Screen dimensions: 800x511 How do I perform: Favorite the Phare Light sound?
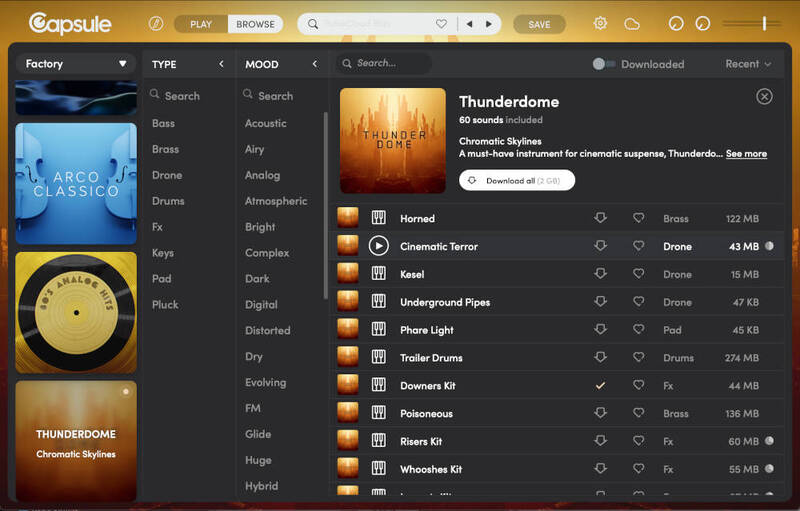(x=638, y=329)
